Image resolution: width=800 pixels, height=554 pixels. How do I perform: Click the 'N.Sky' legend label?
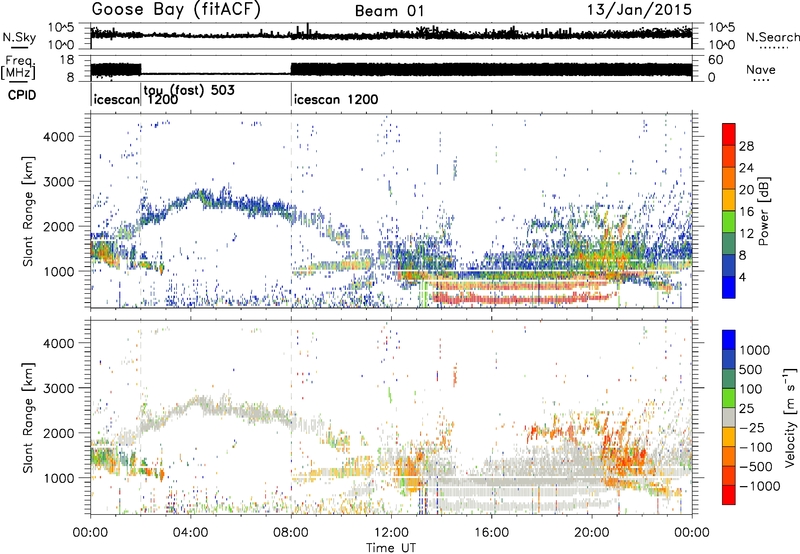point(19,37)
